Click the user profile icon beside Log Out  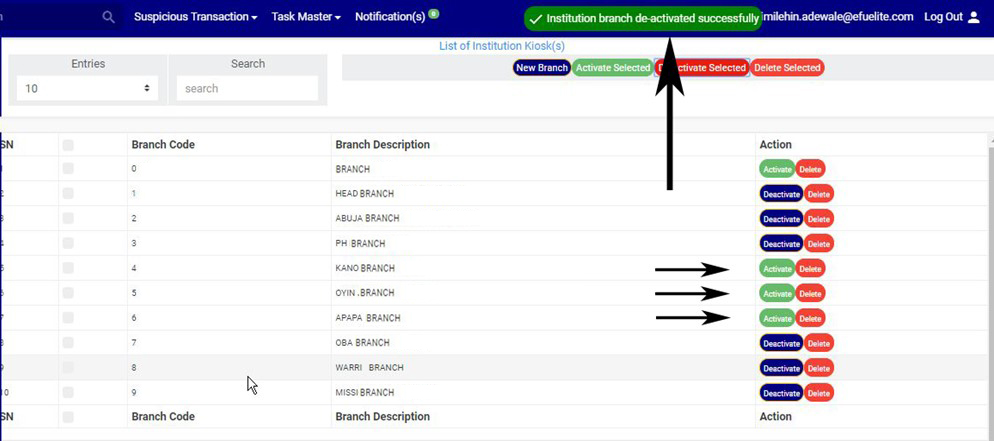point(974,17)
